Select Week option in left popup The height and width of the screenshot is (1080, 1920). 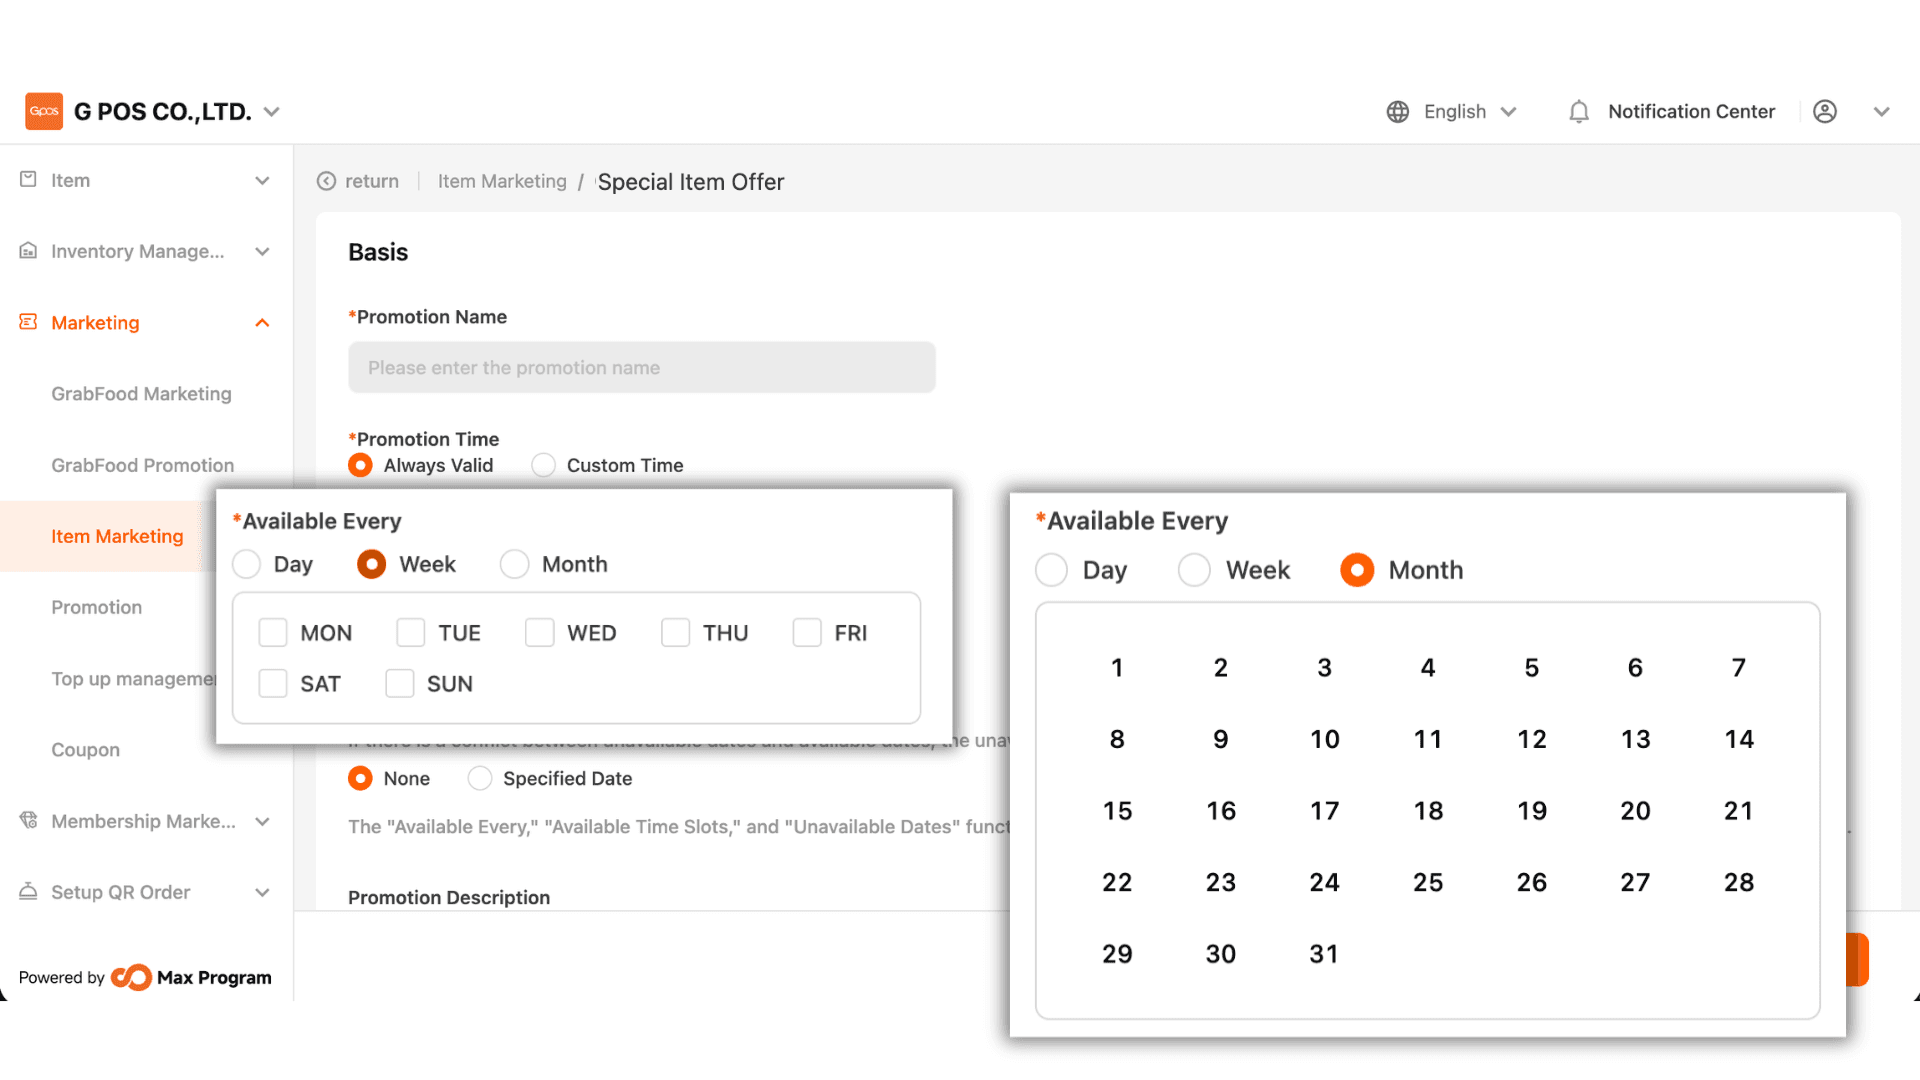(x=371, y=564)
